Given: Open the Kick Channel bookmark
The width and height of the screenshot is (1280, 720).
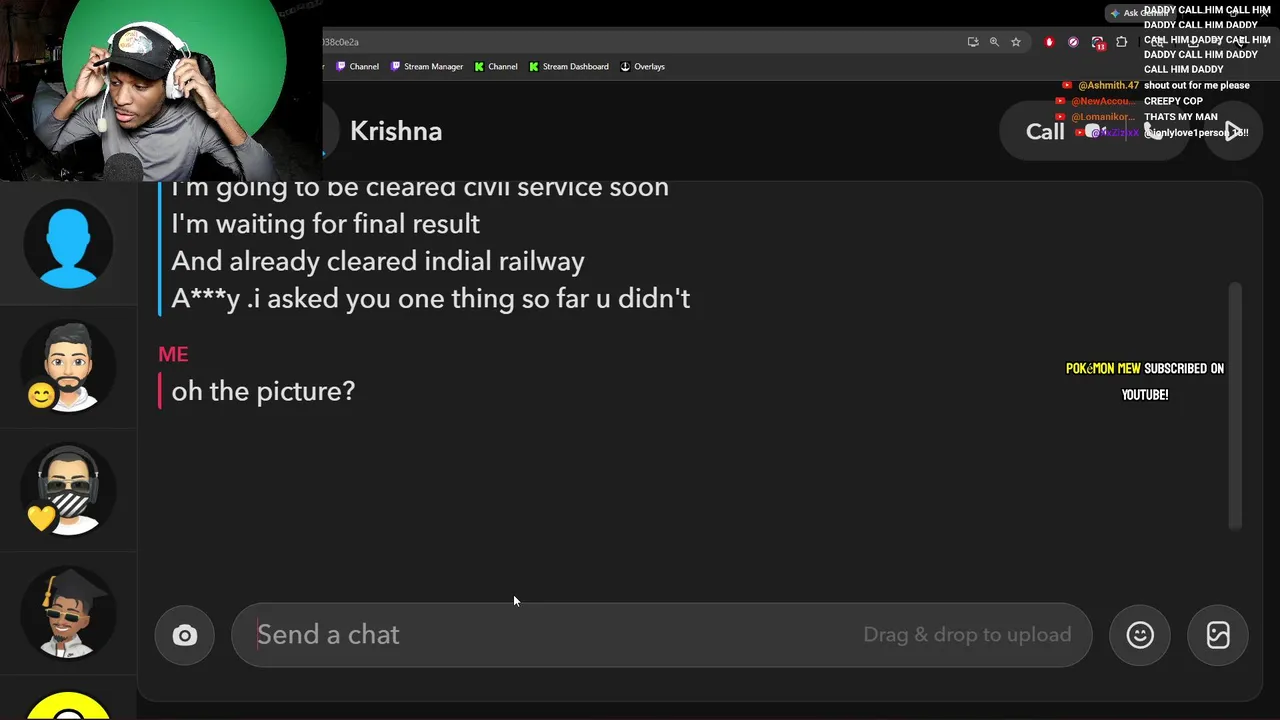Looking at the screenshot, I should pyautogui.click(x=496, y=67).
